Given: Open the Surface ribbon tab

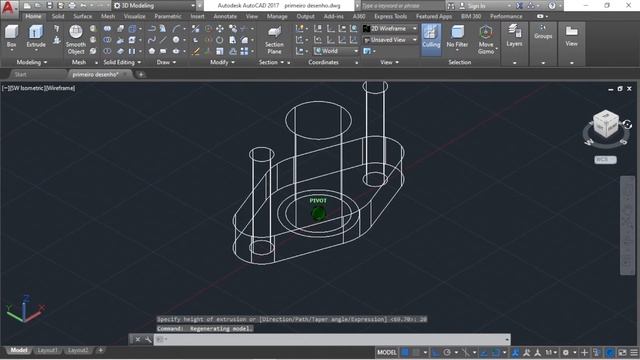Looking at the screenshot, I should click(82, 16).
